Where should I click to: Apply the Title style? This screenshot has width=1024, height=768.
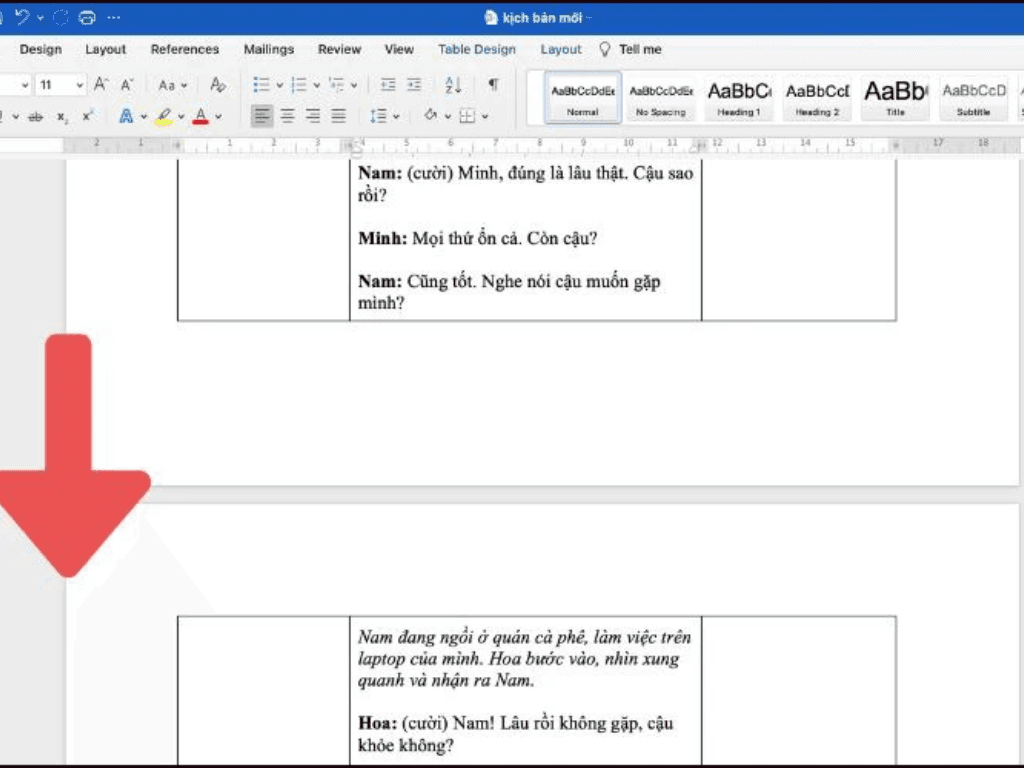point(895,98)
